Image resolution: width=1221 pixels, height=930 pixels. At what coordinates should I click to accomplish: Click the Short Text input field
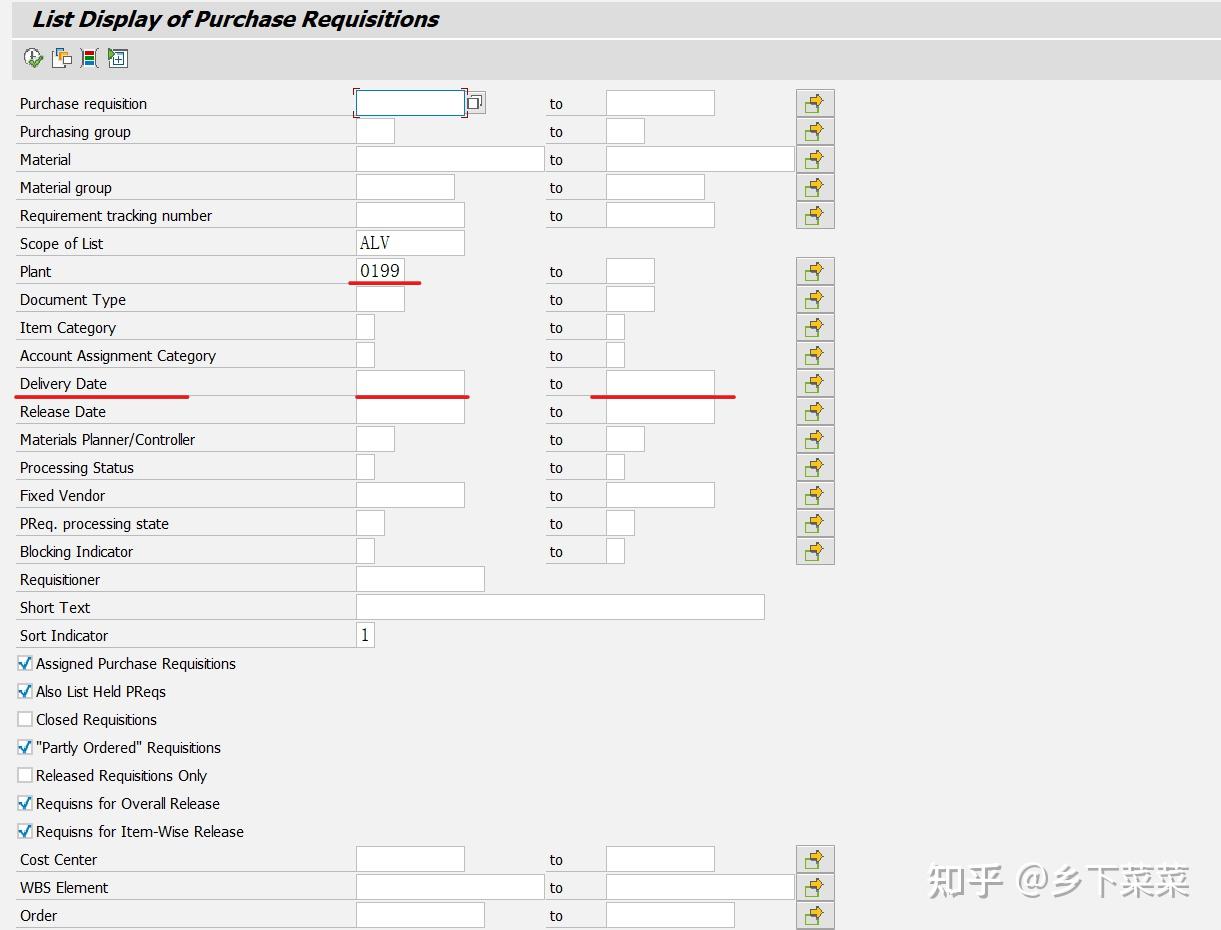[x=560, y=607]
